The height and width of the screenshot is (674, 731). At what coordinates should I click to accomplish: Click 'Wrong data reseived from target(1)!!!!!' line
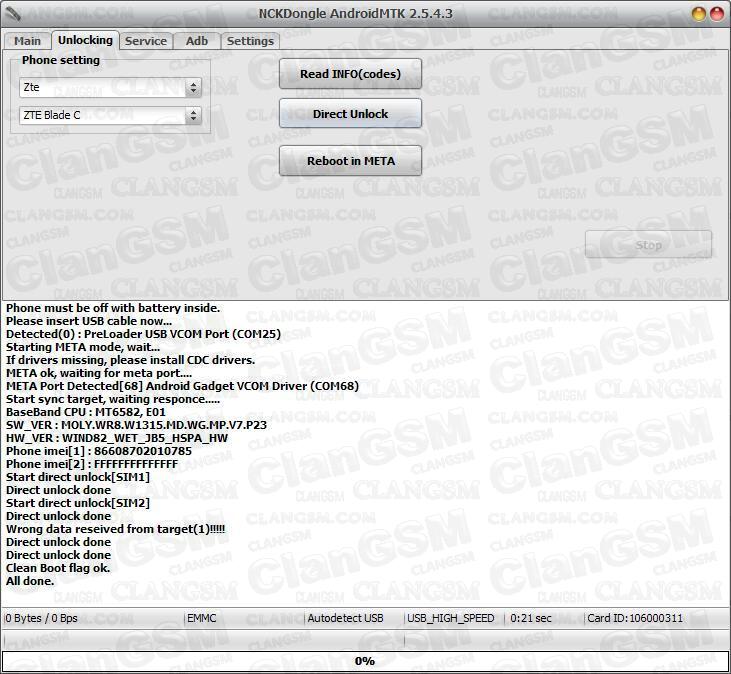coord(116,529)
